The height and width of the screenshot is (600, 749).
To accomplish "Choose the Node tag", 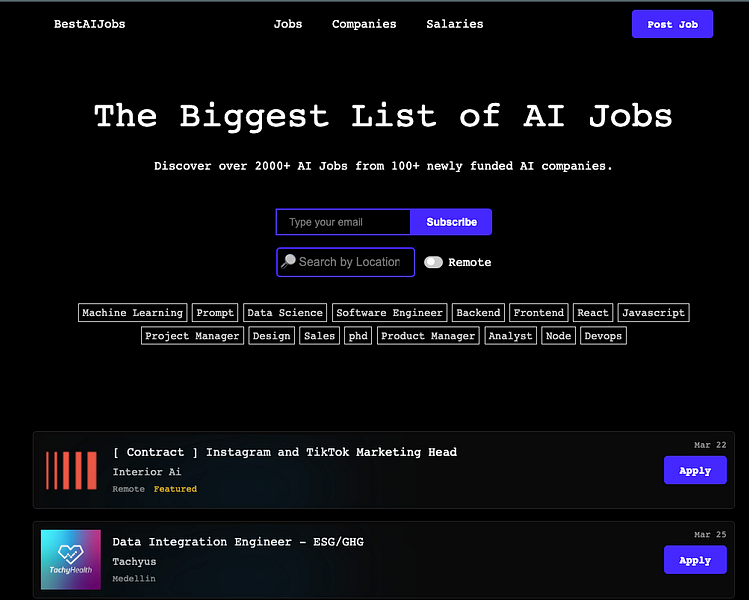I will 558,335.
